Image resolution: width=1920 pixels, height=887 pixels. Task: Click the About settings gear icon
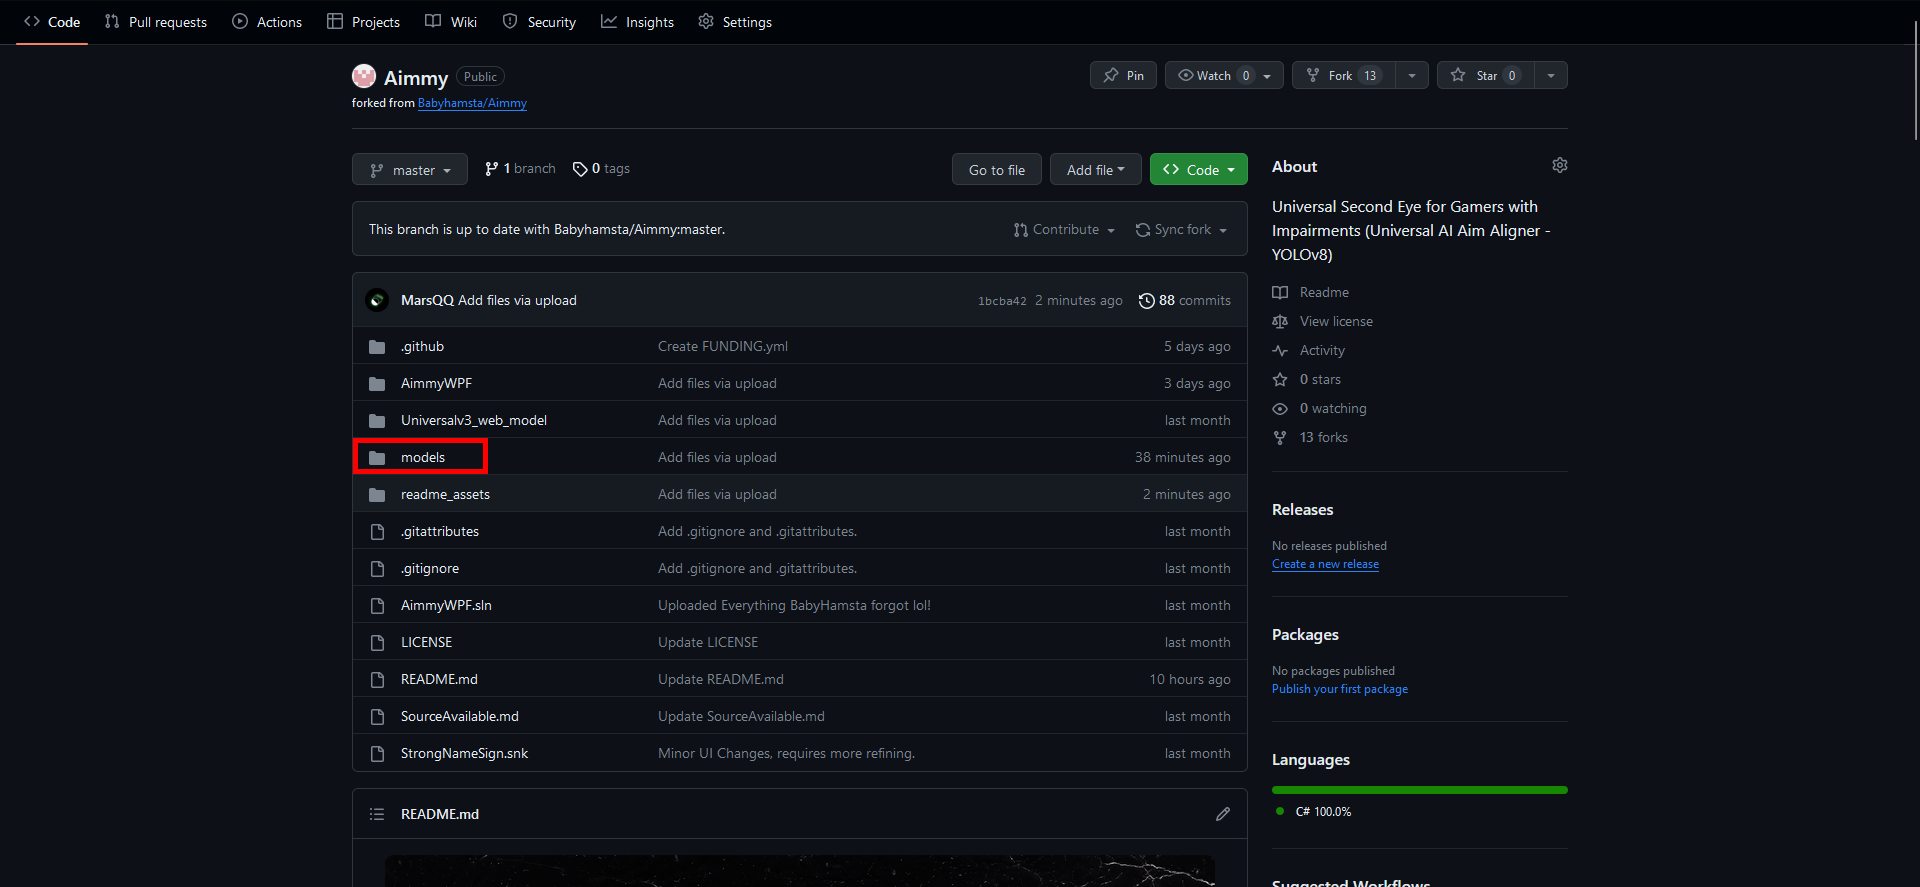click(1559, 166)
